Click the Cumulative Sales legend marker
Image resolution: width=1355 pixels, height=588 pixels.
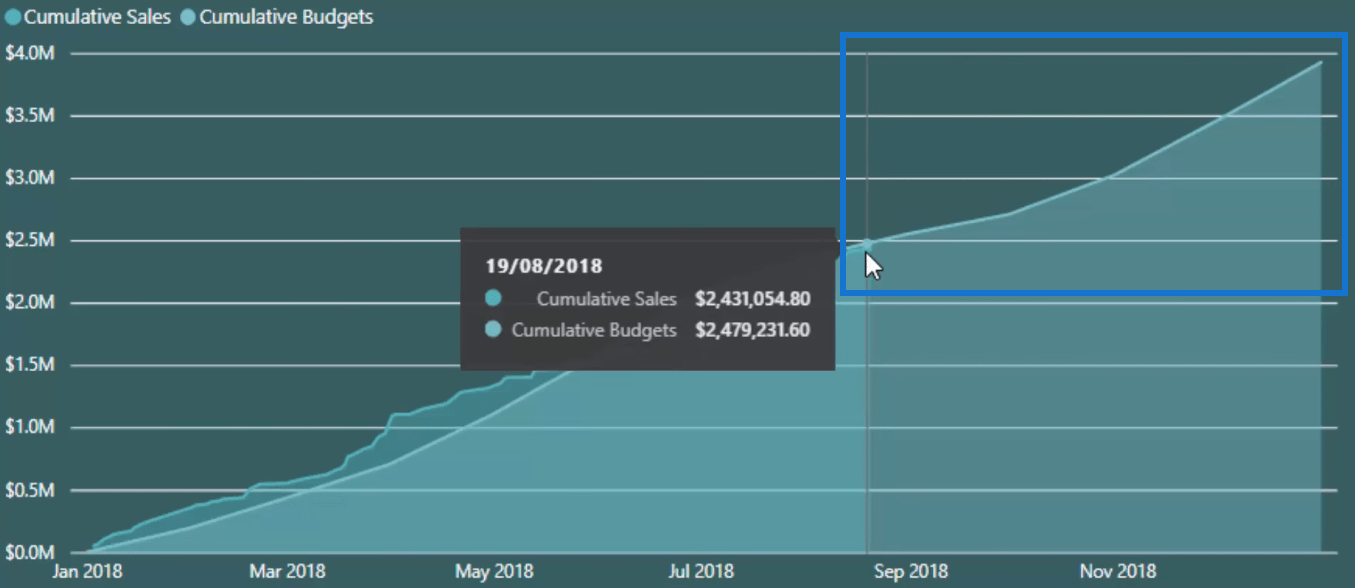click(13, 17)
